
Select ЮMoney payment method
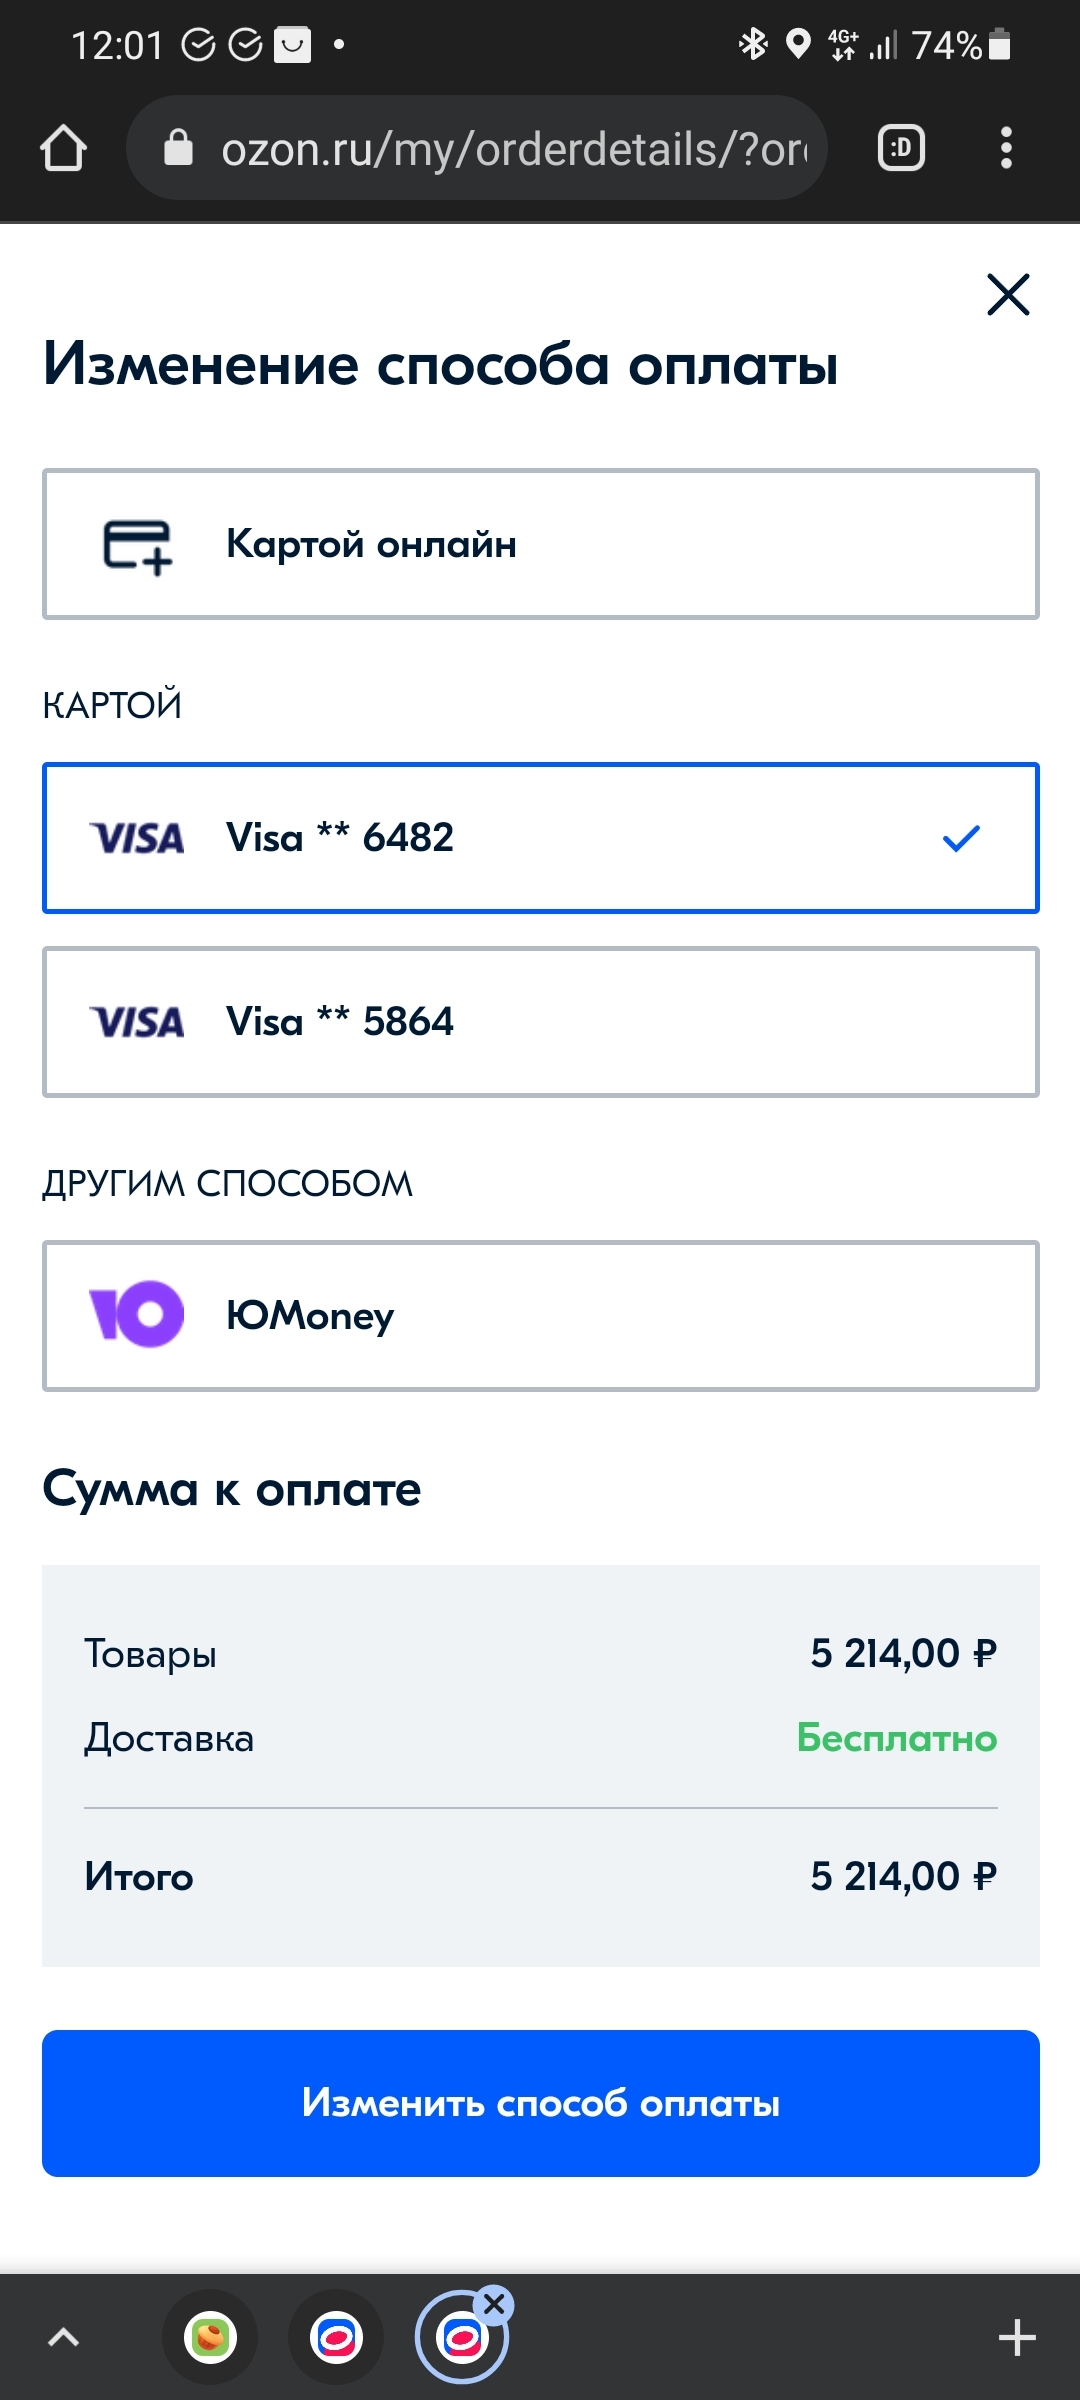point(540,1316)
